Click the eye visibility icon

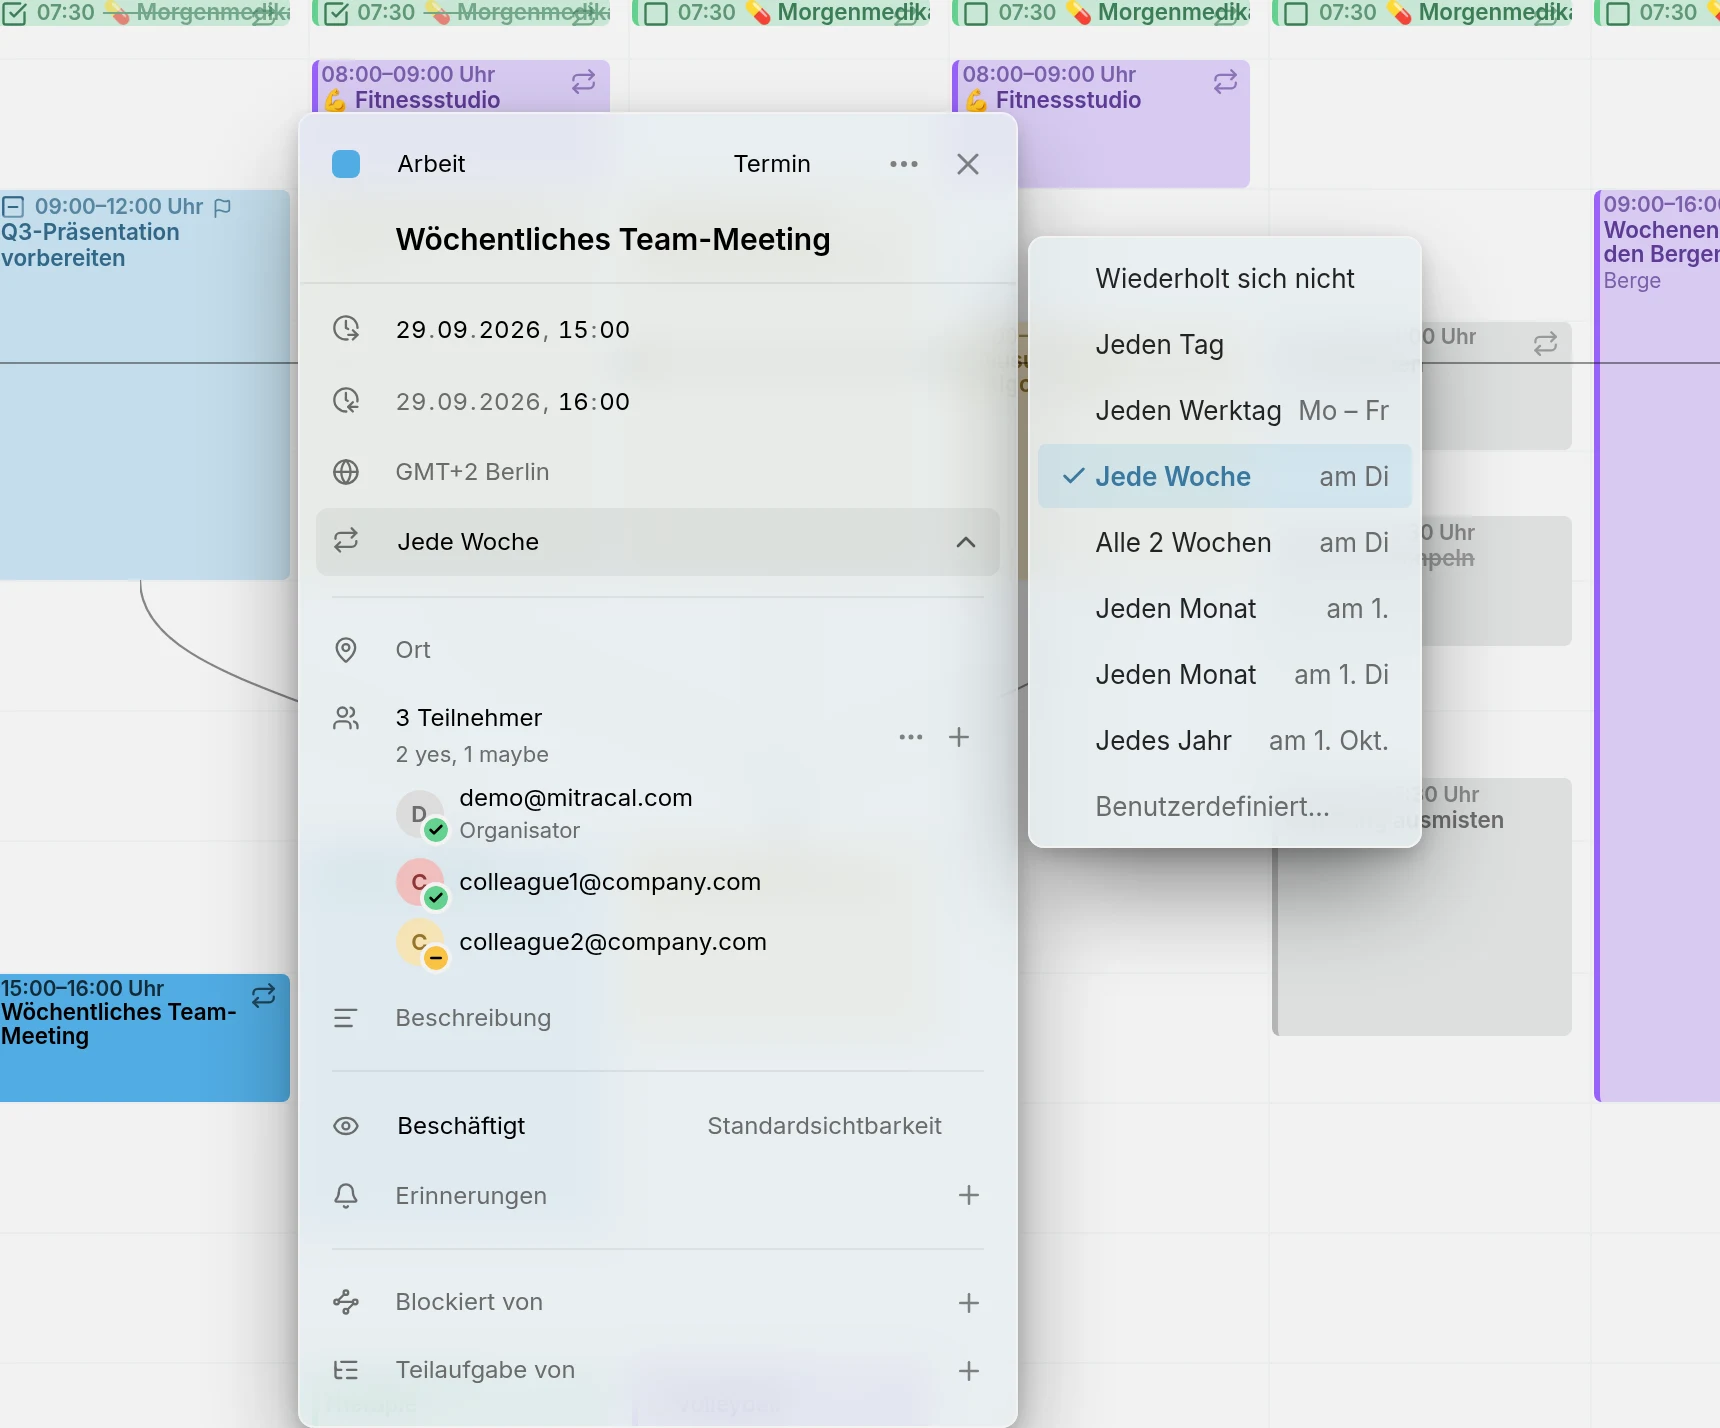point(346,1126)
